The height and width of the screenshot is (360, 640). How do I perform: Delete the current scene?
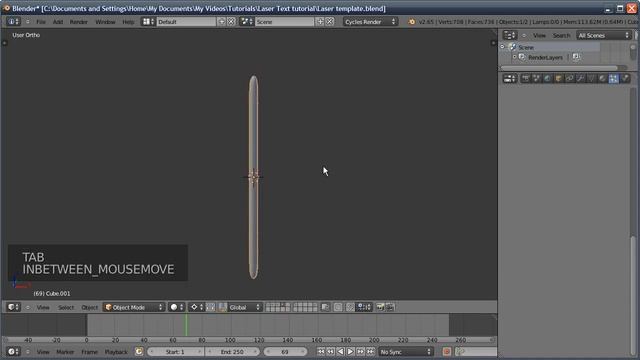coord(330,22)
